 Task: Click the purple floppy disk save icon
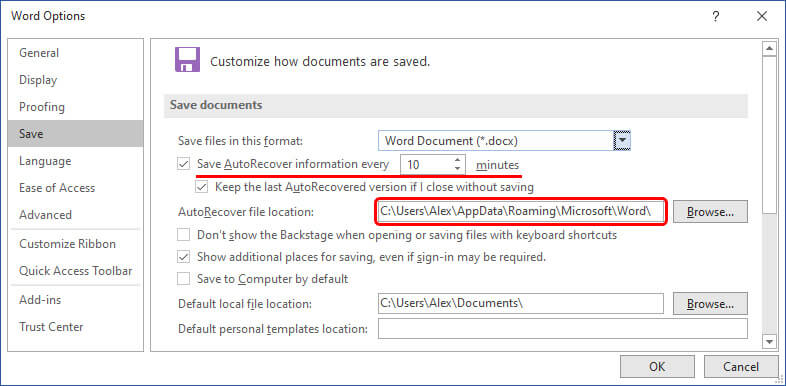tap(187, 60)
